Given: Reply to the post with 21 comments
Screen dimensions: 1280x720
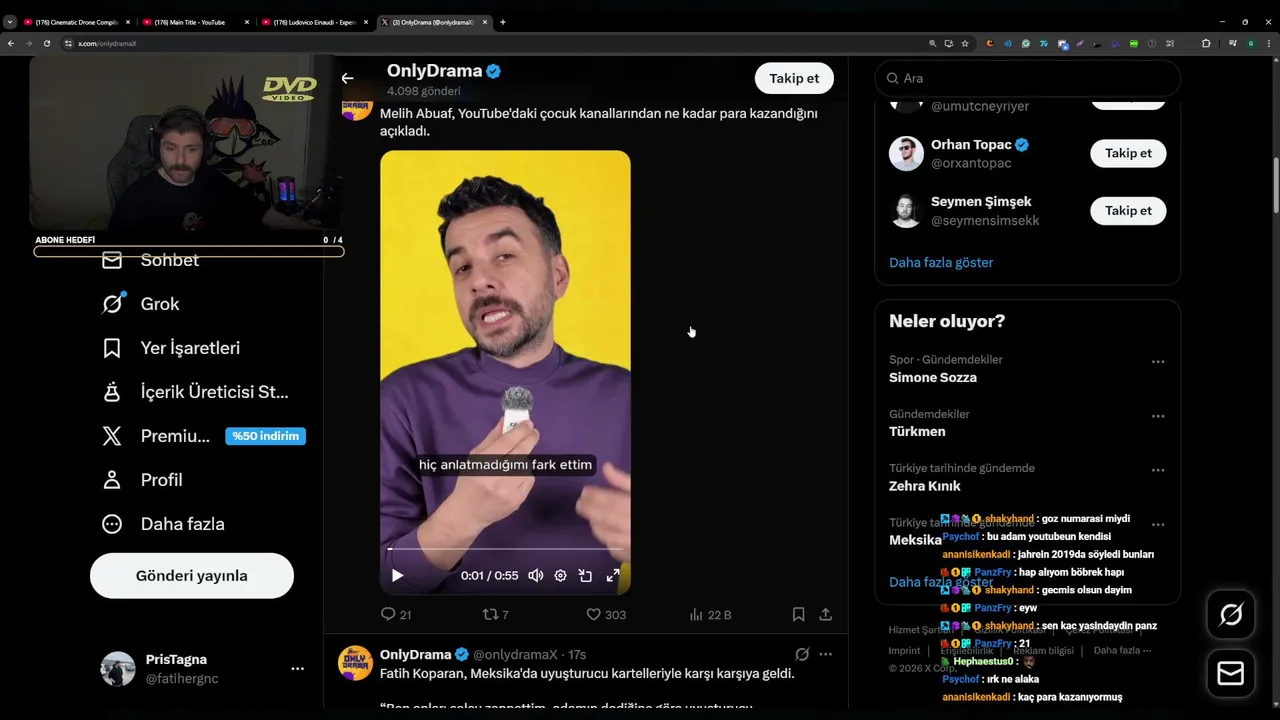Looking at the screenshot, I should [x=396, y=614].
